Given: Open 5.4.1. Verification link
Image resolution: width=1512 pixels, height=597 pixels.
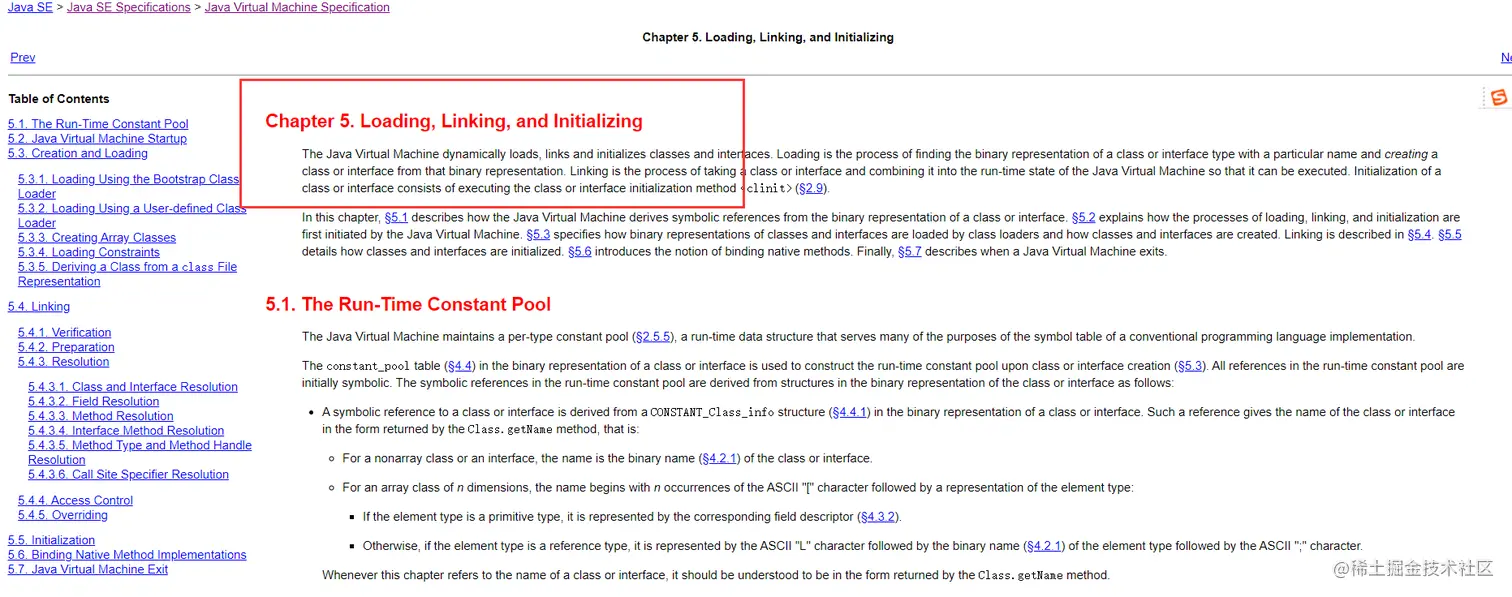Looking at the screenshot, I should (65, 333).
